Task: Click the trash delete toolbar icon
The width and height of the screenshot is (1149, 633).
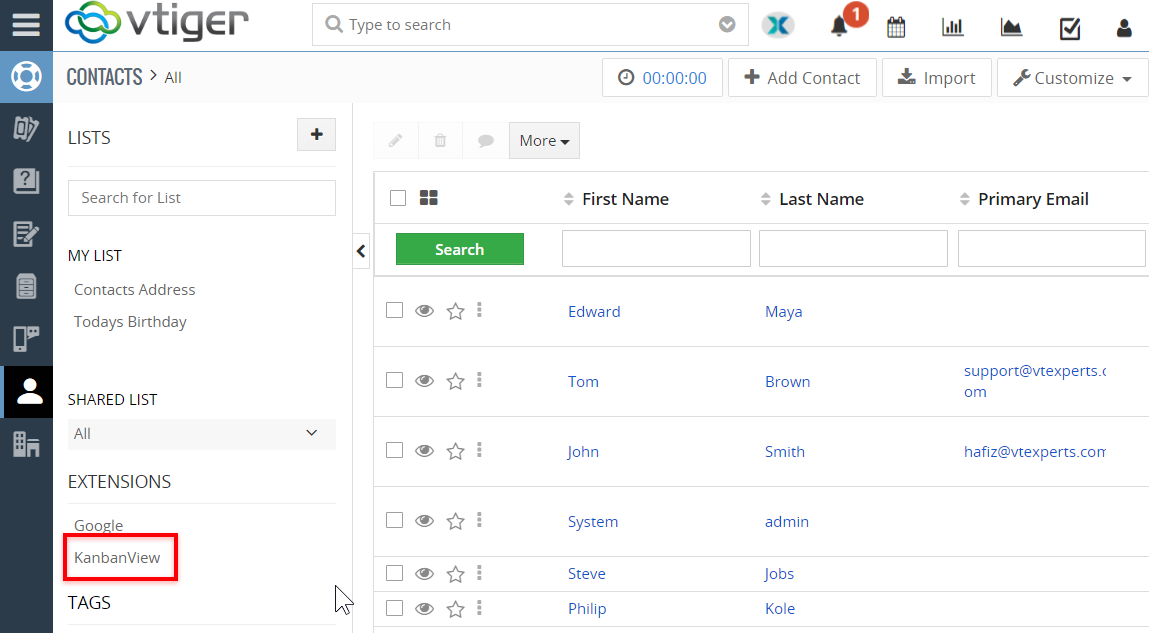Action: coord(440,141)
